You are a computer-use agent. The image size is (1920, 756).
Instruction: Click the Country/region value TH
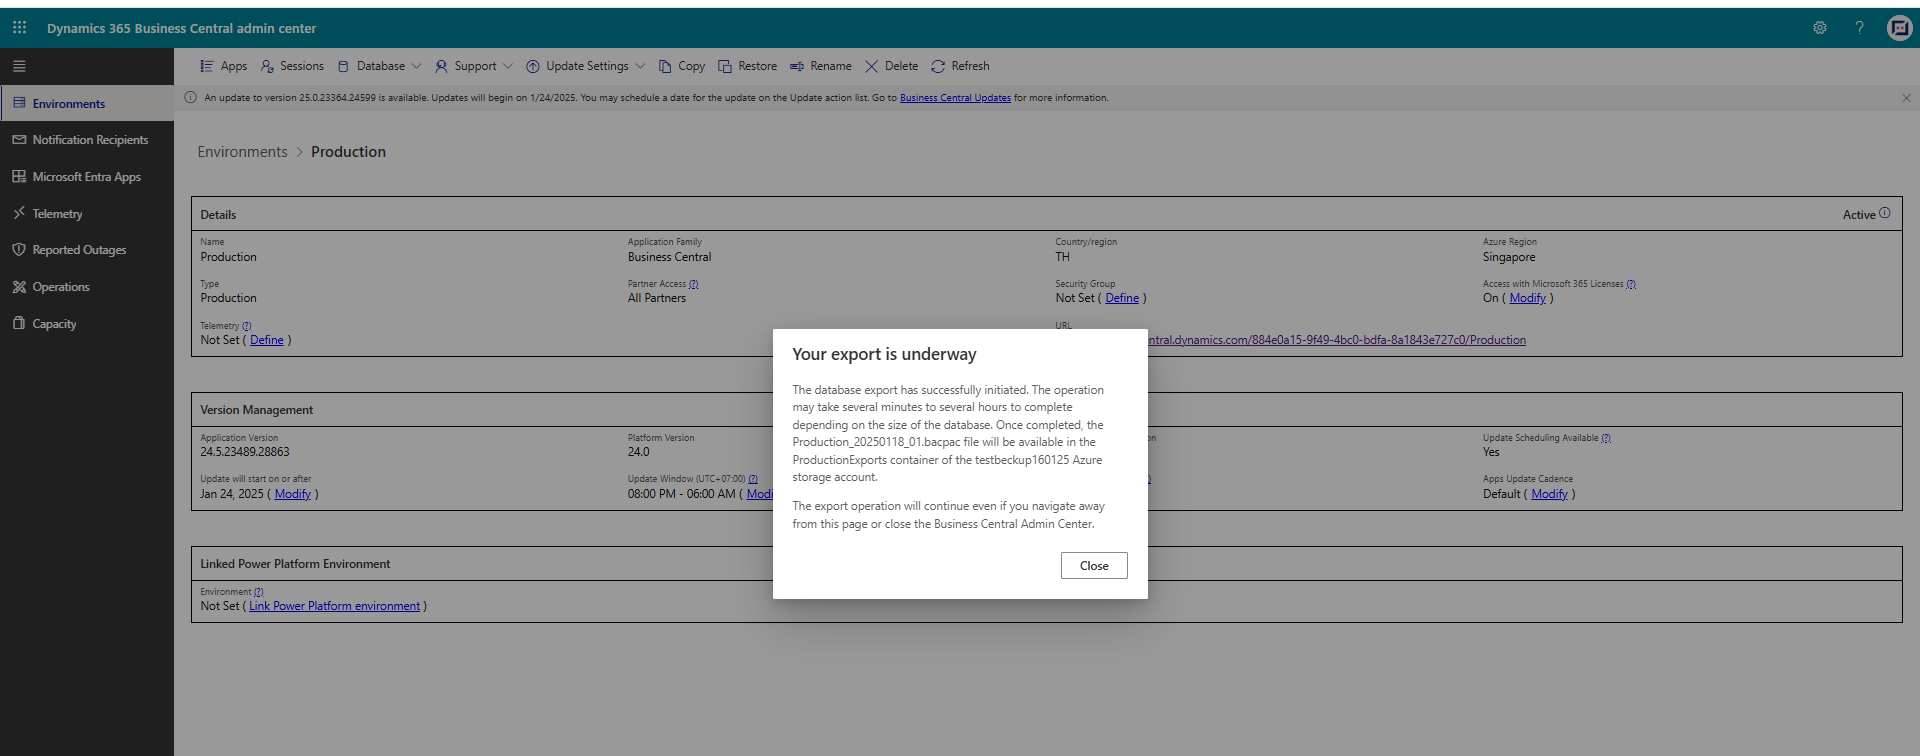coord(1062,257)
